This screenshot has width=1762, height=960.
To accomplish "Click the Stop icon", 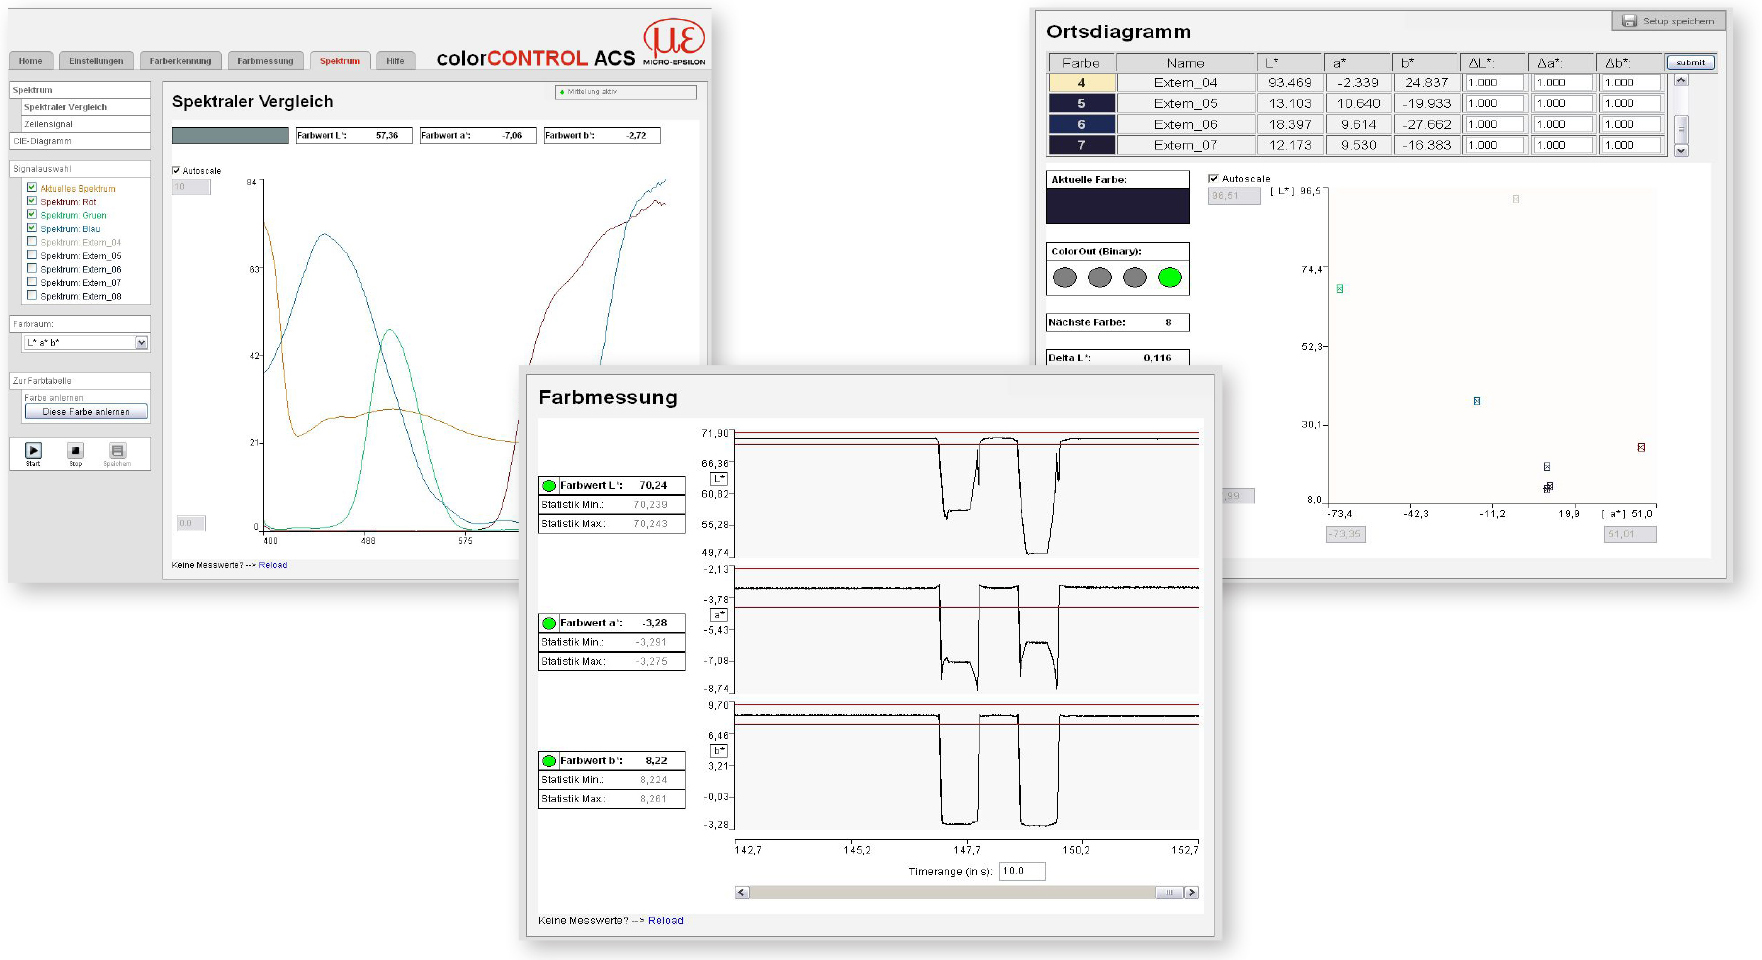I will [75, 451].
